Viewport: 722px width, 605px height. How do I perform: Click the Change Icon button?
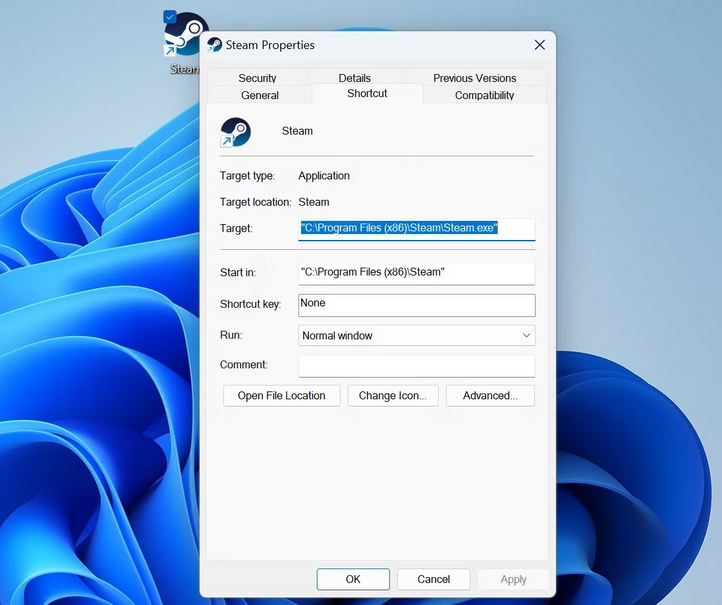pos(393,396)
